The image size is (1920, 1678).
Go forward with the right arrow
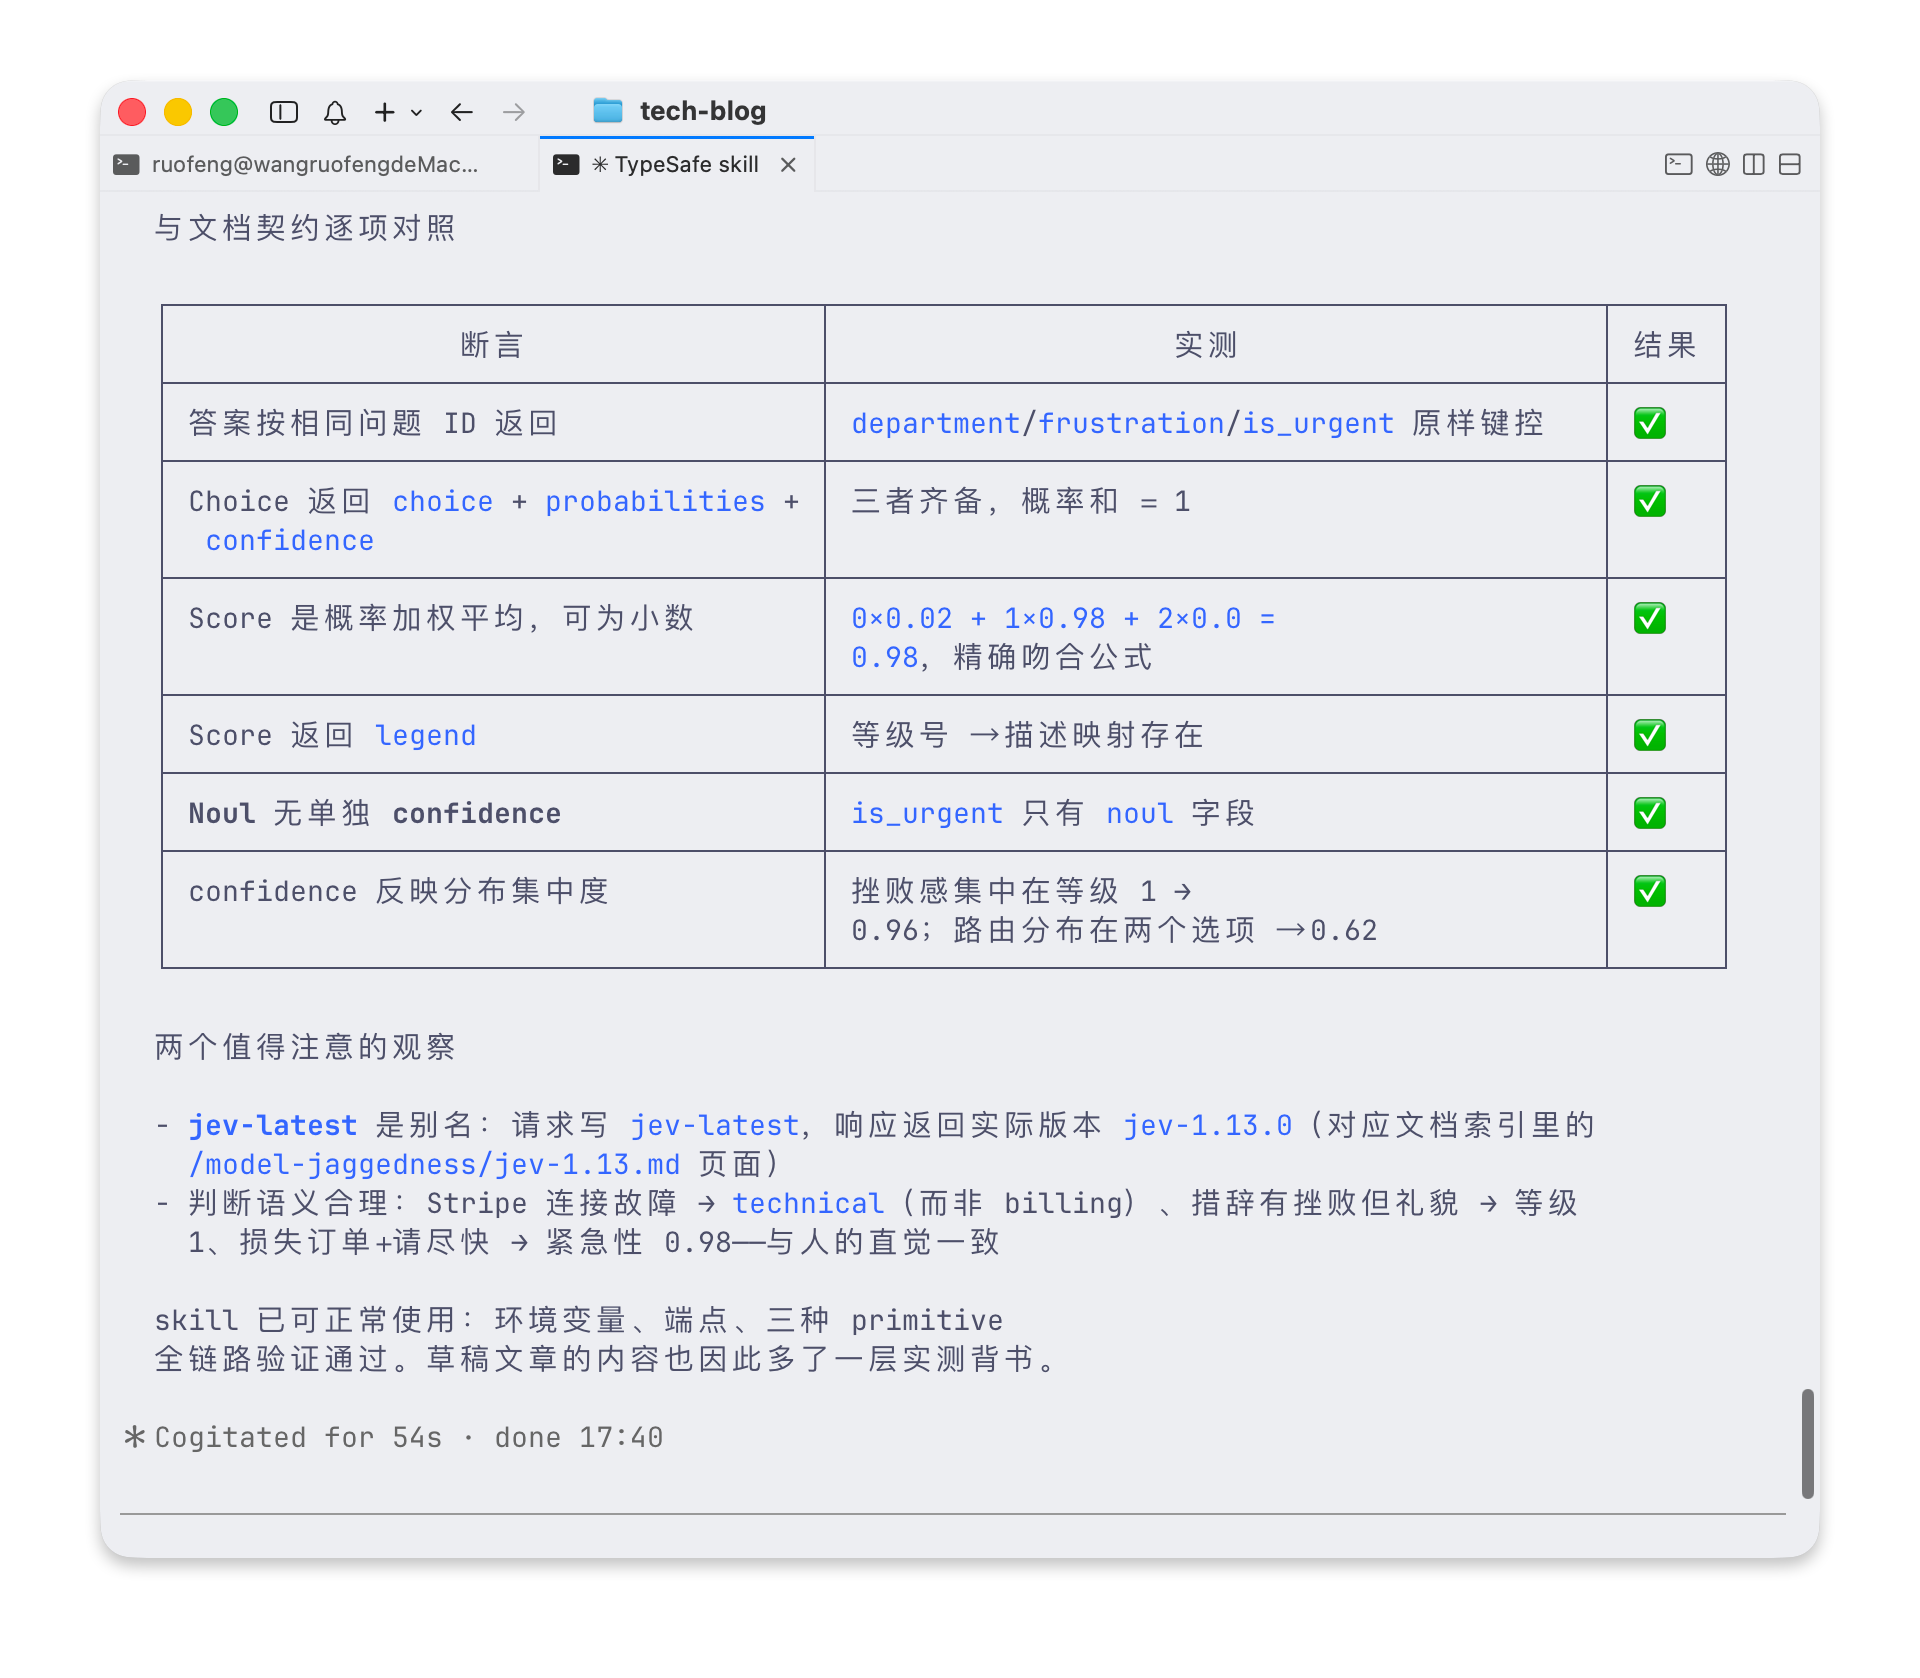coord(514,112)
